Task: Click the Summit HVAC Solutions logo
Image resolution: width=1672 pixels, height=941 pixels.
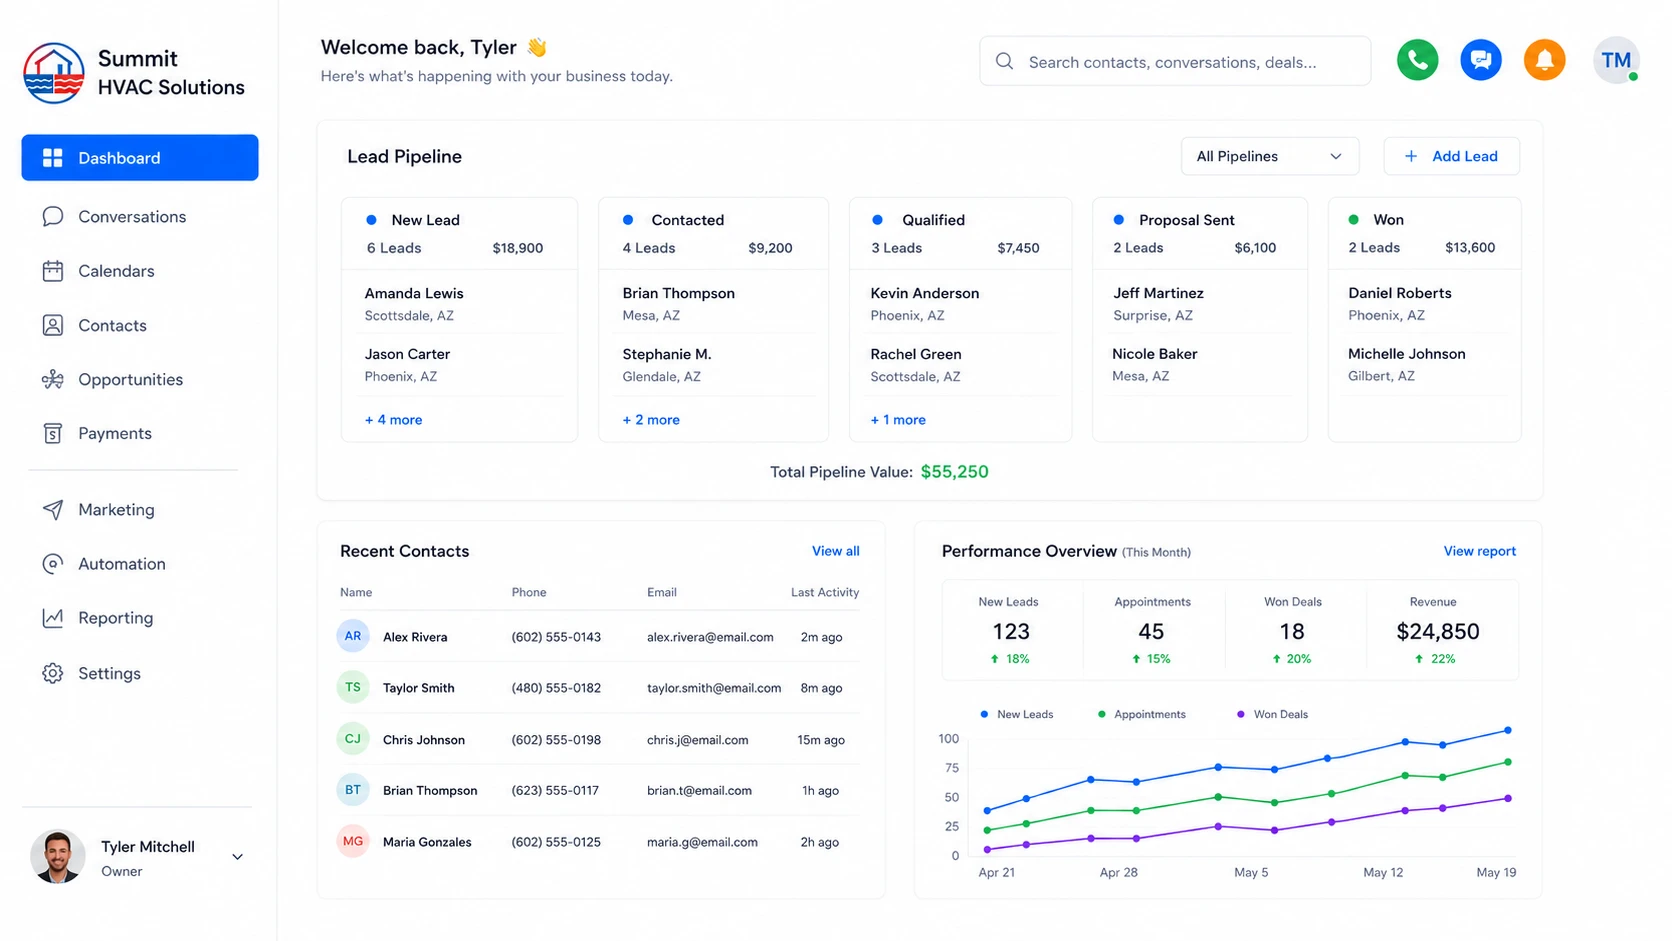Action: tap(54, 73)
